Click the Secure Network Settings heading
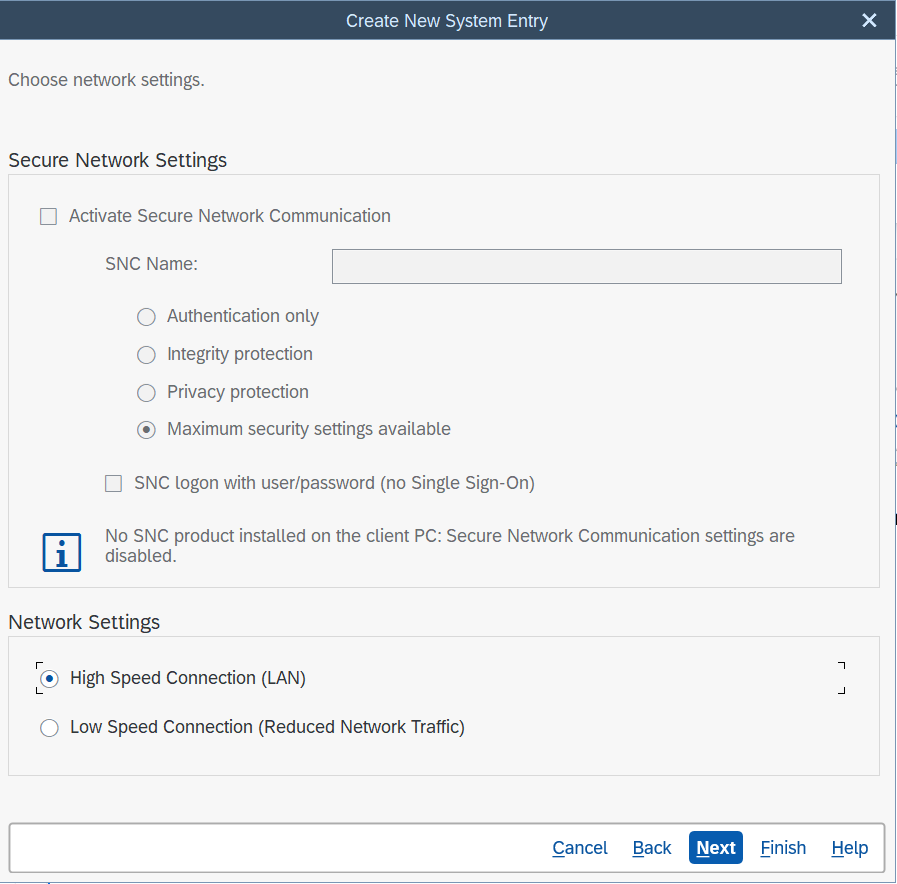This screenshot has width=897, height=884. [x=117, y=160]
